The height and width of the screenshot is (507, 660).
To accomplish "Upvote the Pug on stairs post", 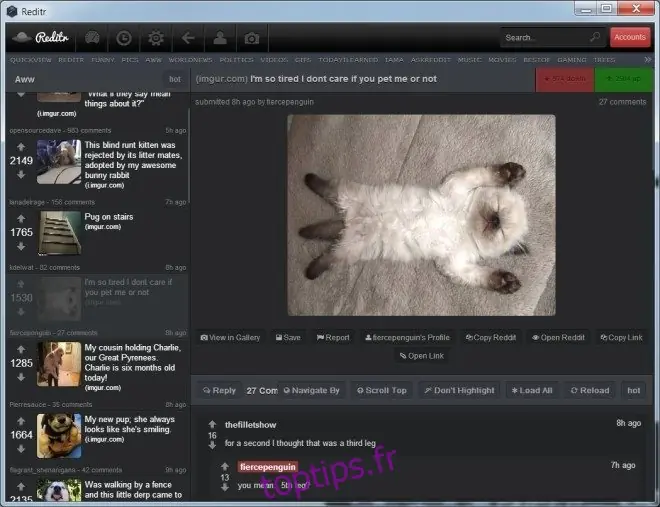I will coord(21,218).
